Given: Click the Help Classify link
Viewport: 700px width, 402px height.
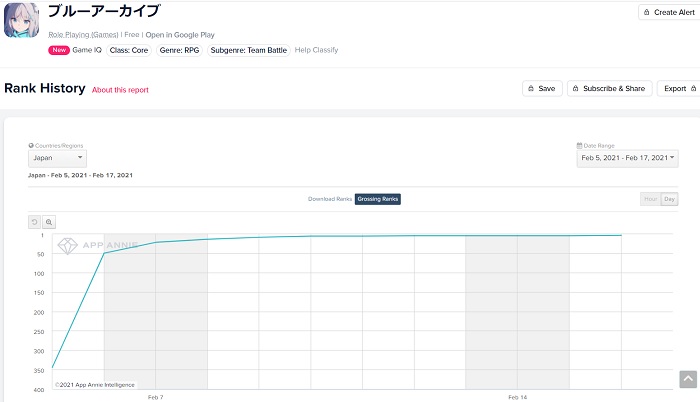Looking at the screenshot, I should pos(316,50).
